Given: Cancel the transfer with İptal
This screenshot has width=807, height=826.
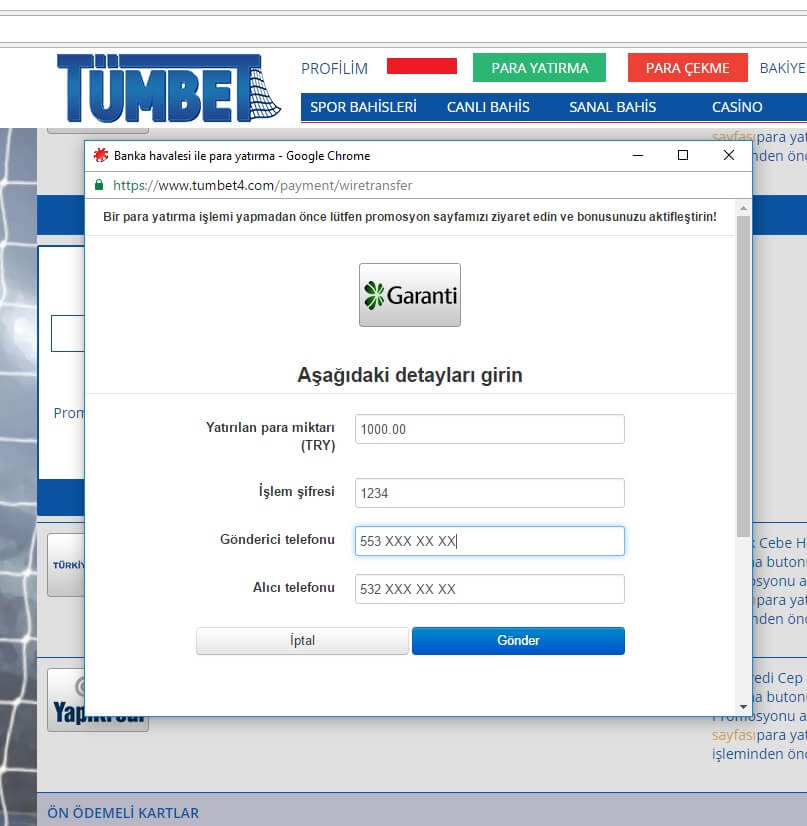Looking at the screenshot, I should pyautogui.click(x=302, y=640).
